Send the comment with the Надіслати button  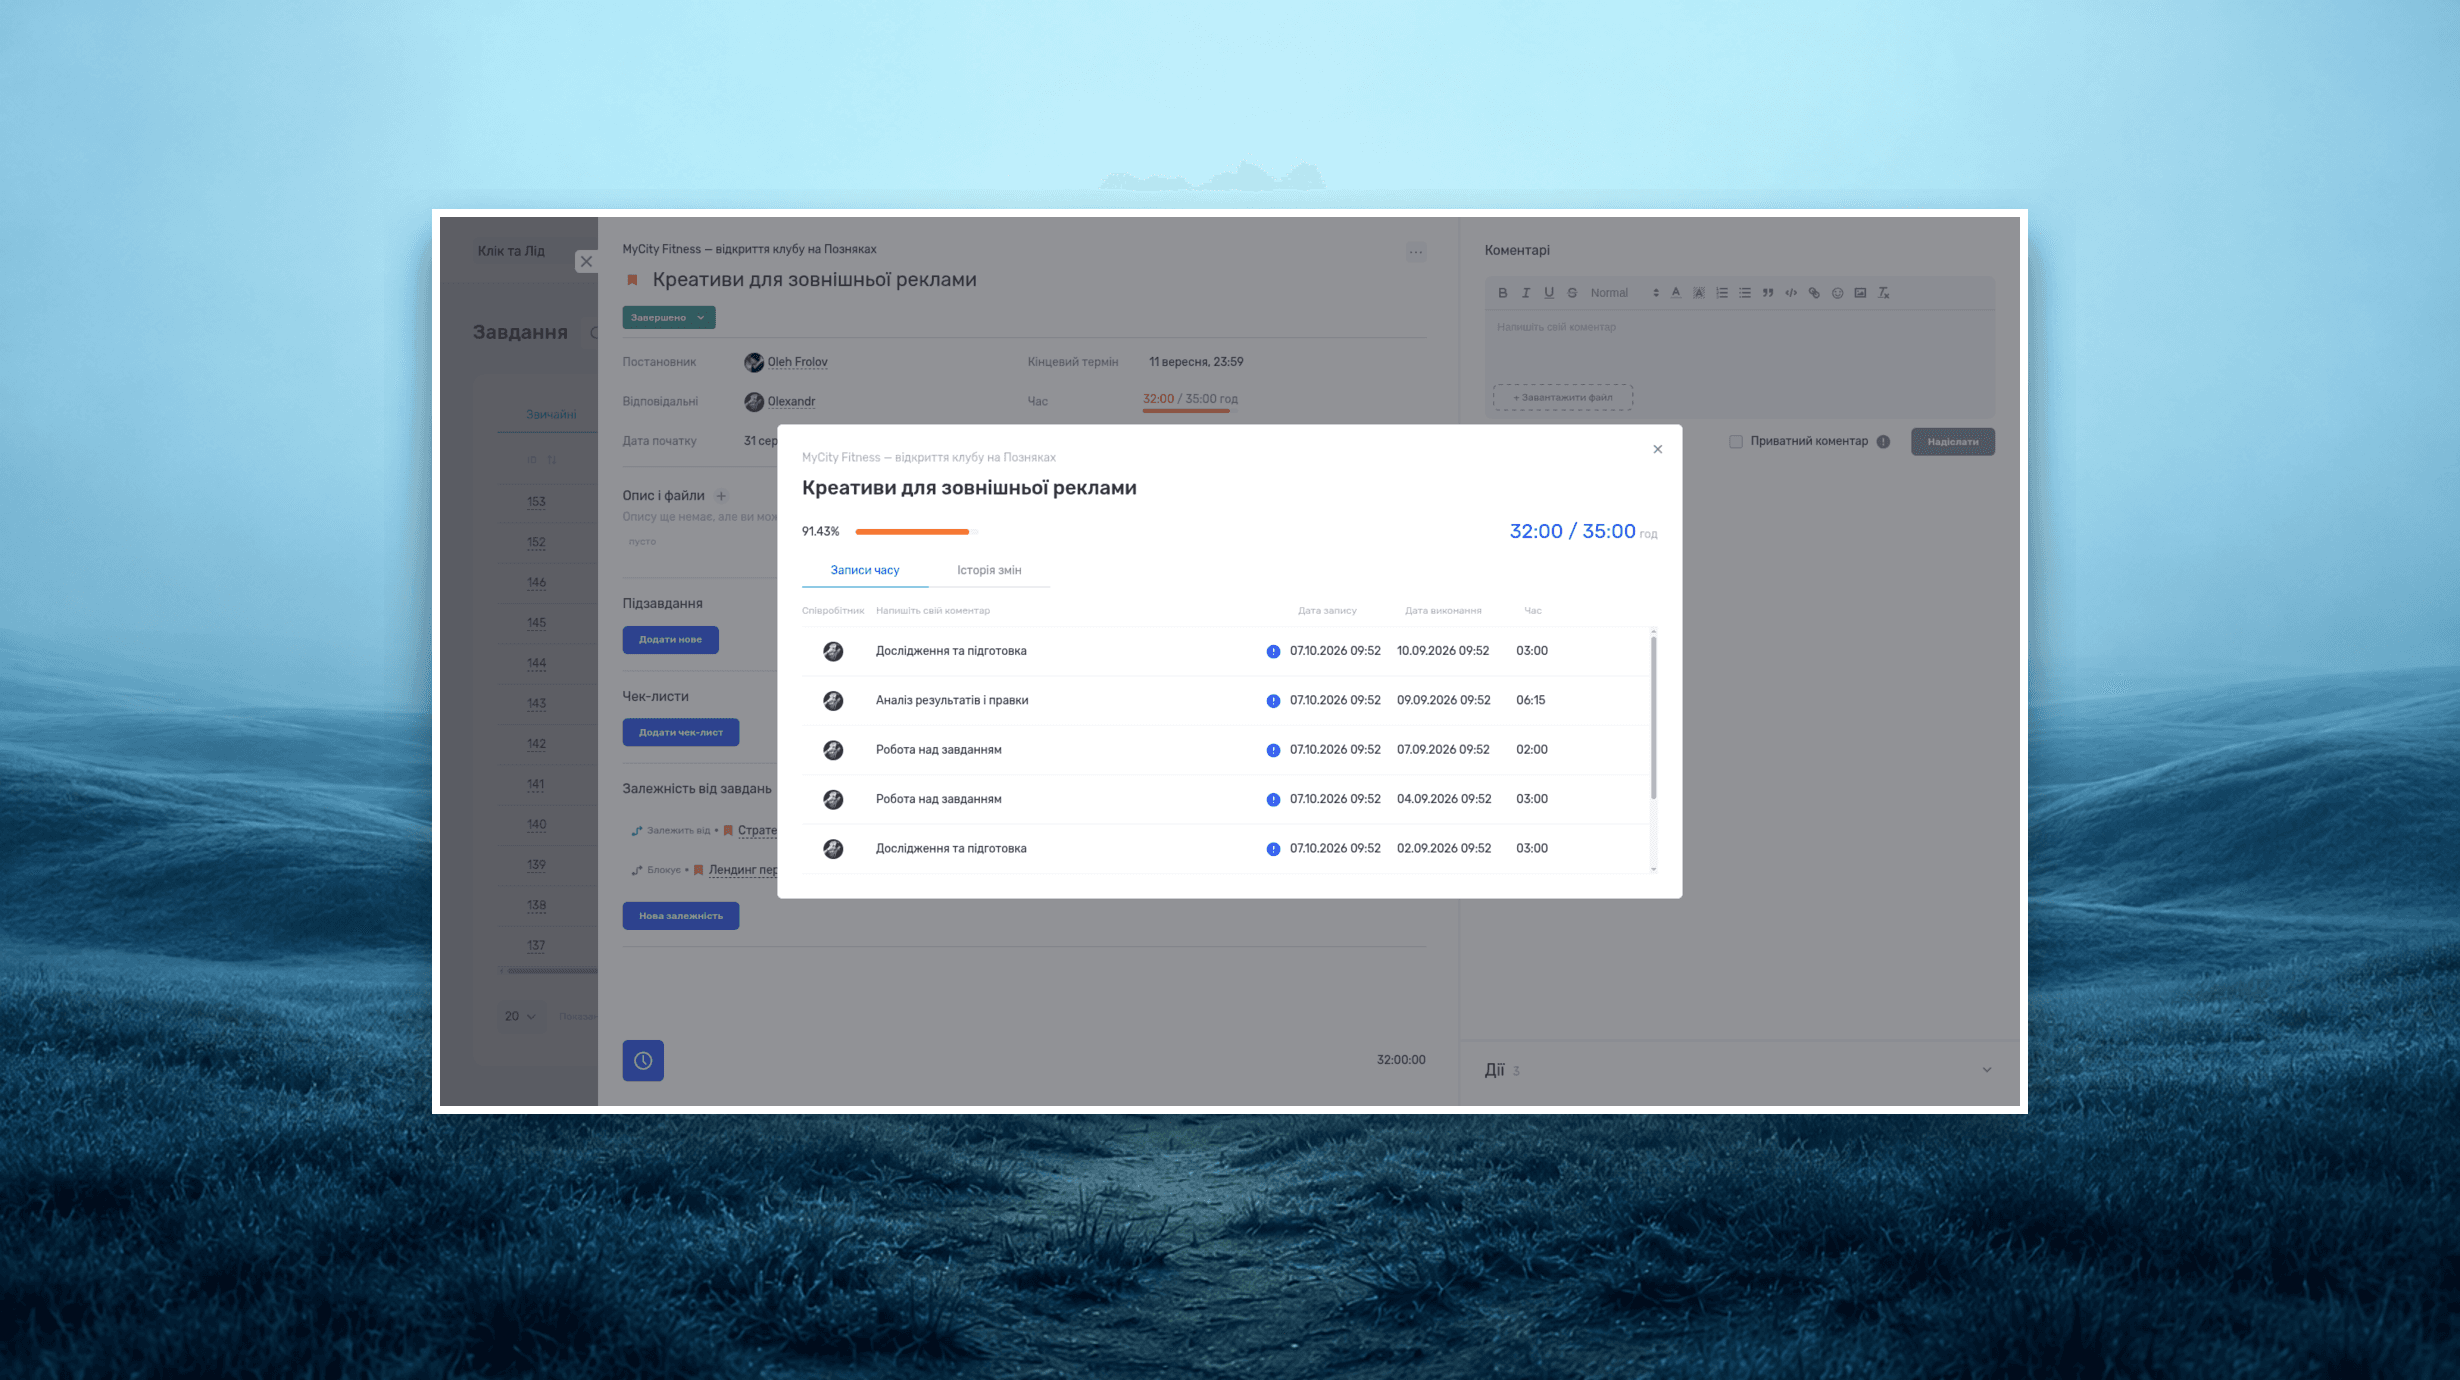pos(1953,442)
